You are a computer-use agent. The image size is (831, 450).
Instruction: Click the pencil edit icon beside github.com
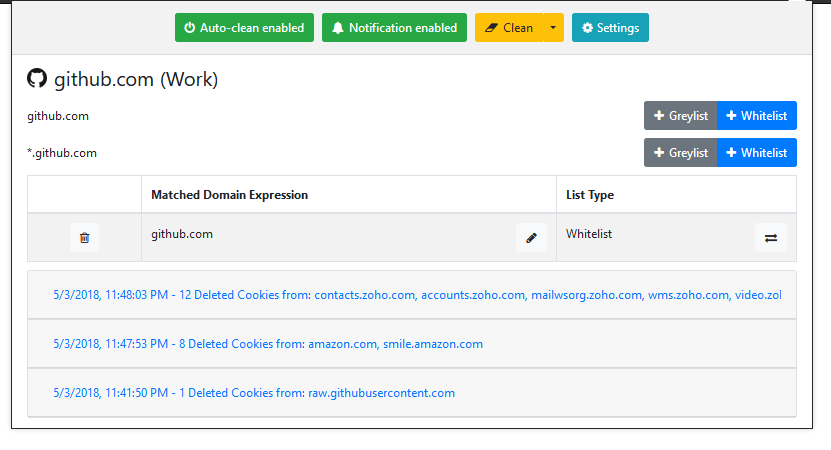click(x=531, y=237)
